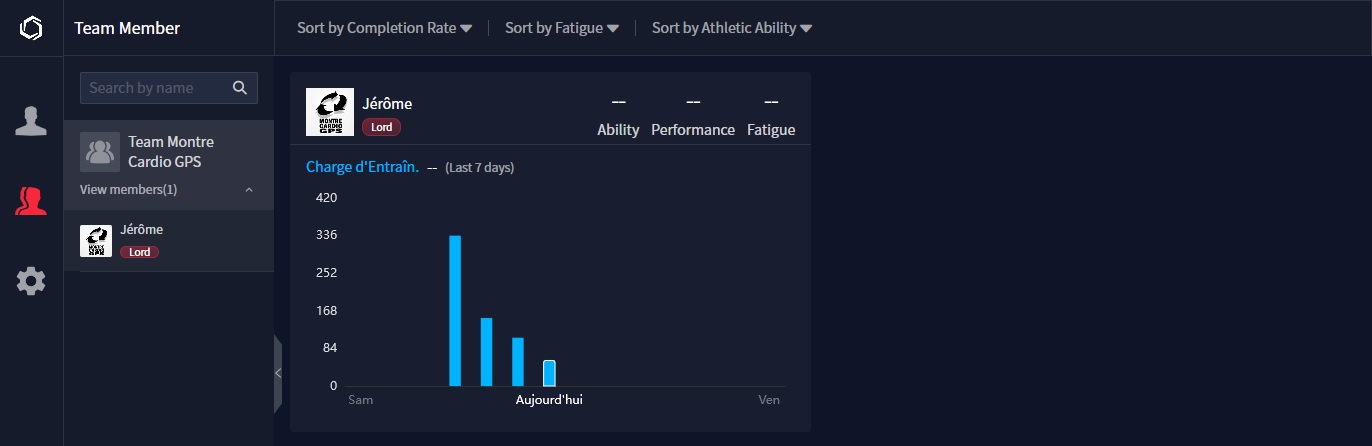Select the red team members icon
The image size is (1372, 446).
pyautogui.click(x=31, y=201)
